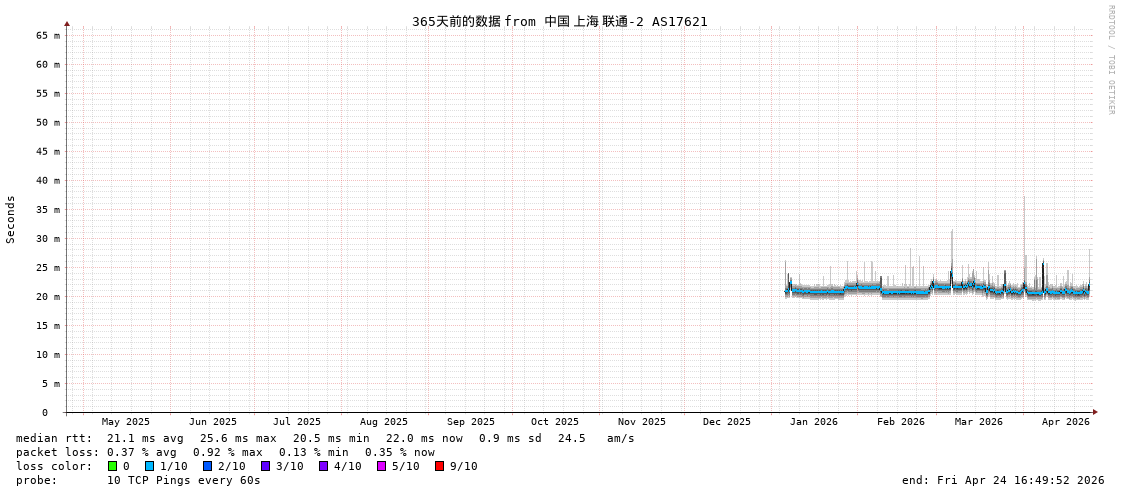This screenshot has width=1121, height=494.
Task: Select the blue 2/10 loss color swatch
Action: point(207,466)
